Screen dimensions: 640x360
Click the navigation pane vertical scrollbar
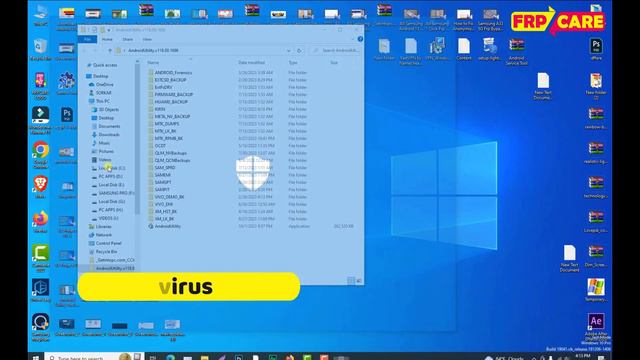click(x=138, y=139)
